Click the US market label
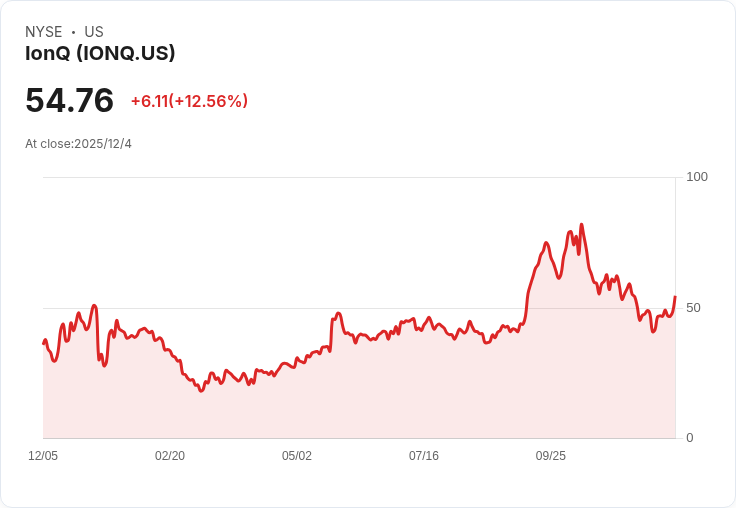Viewport: 736px width, 508px height. [x=94, y=32]
